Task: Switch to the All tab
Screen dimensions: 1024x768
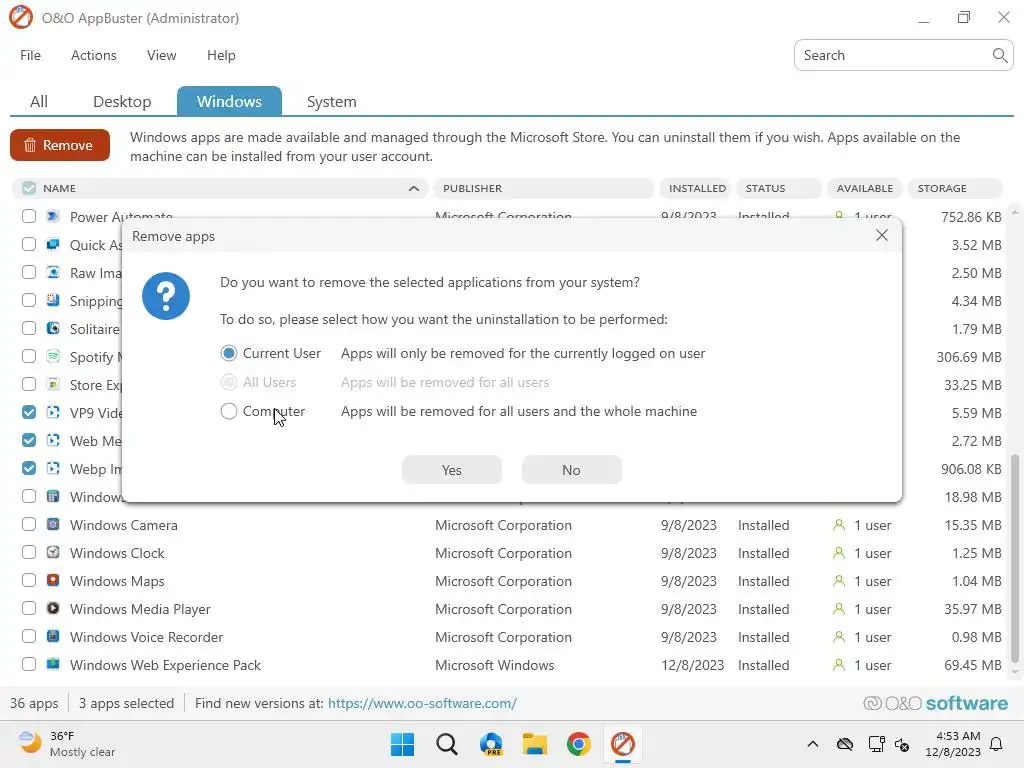Action: (39, 101)
